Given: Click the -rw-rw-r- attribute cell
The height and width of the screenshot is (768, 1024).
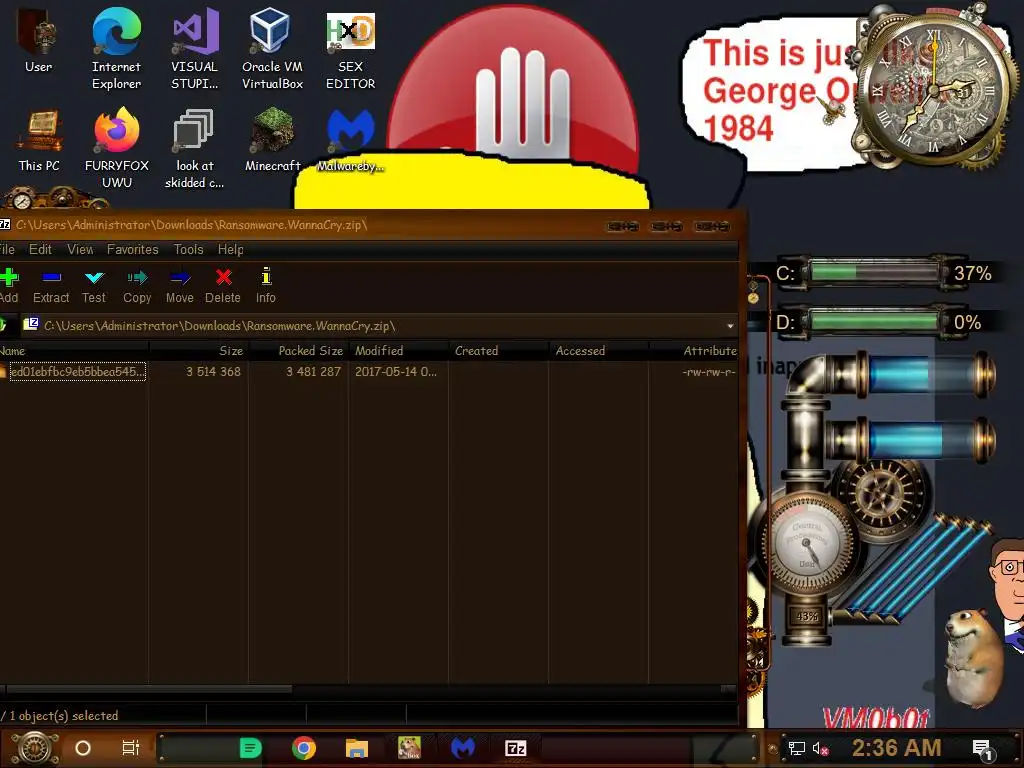Looking at the screenshot, I should (x=709, y=372).
